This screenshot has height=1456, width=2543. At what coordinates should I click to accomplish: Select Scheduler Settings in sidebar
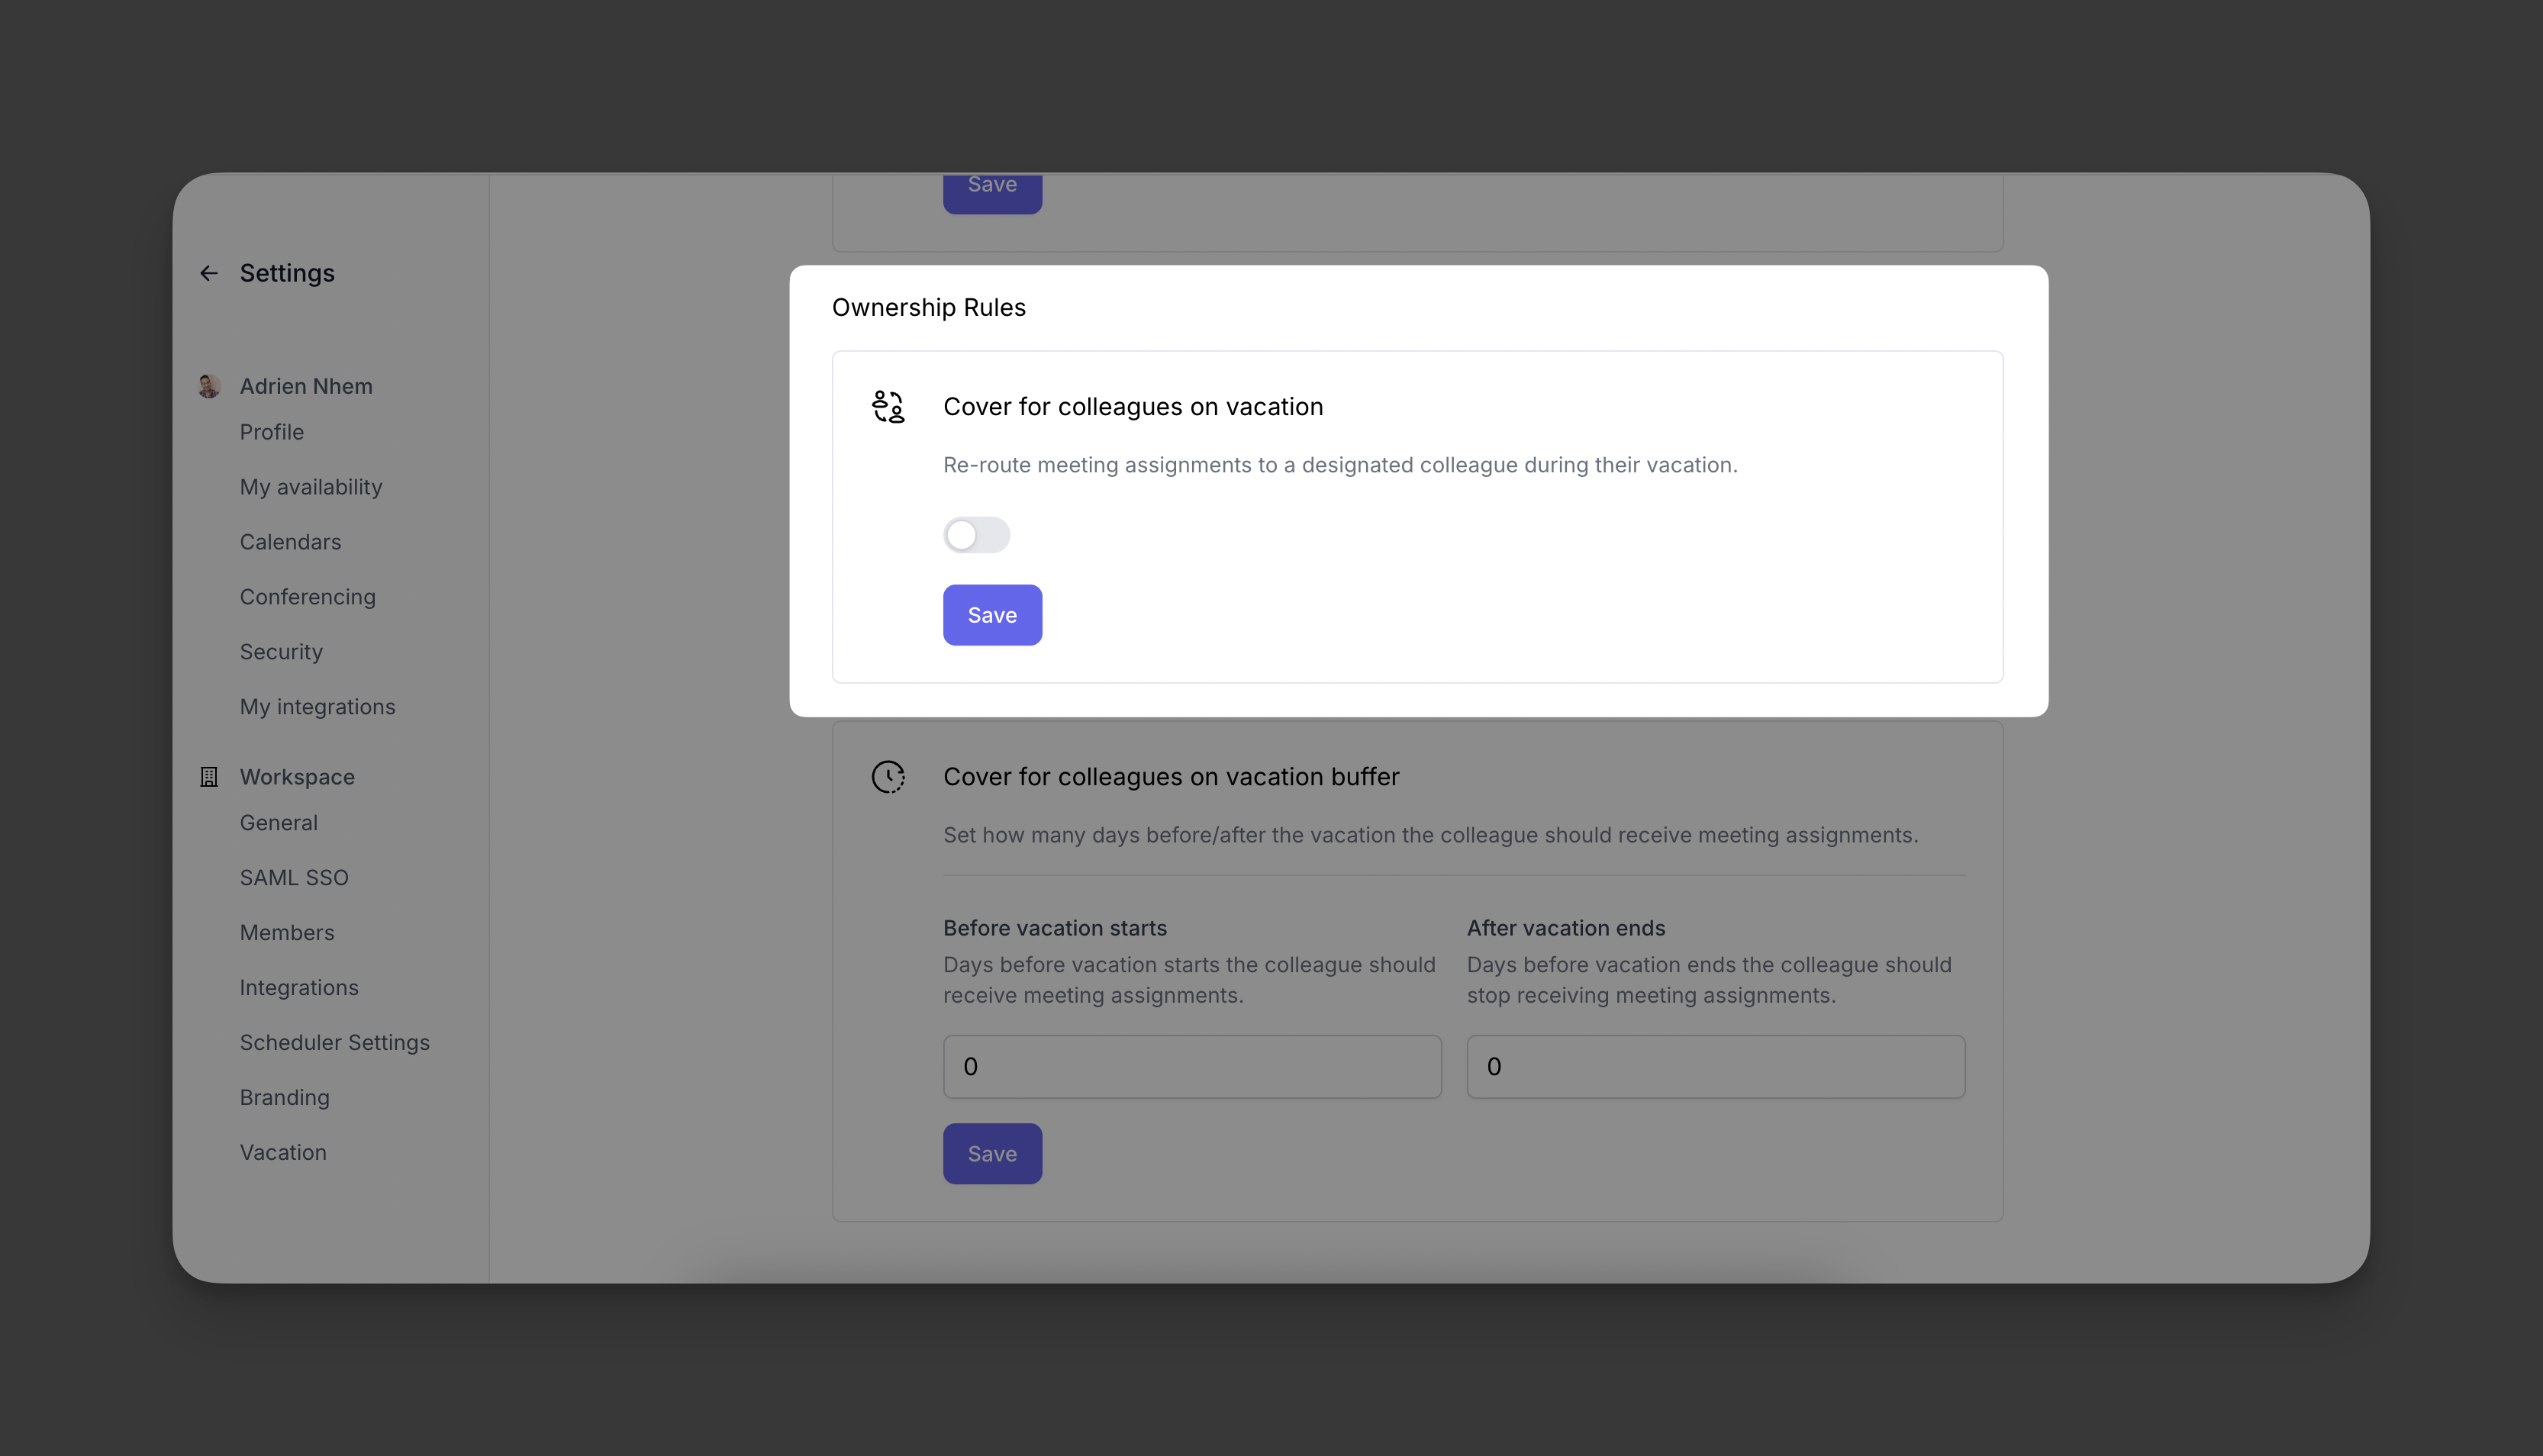334,1043
